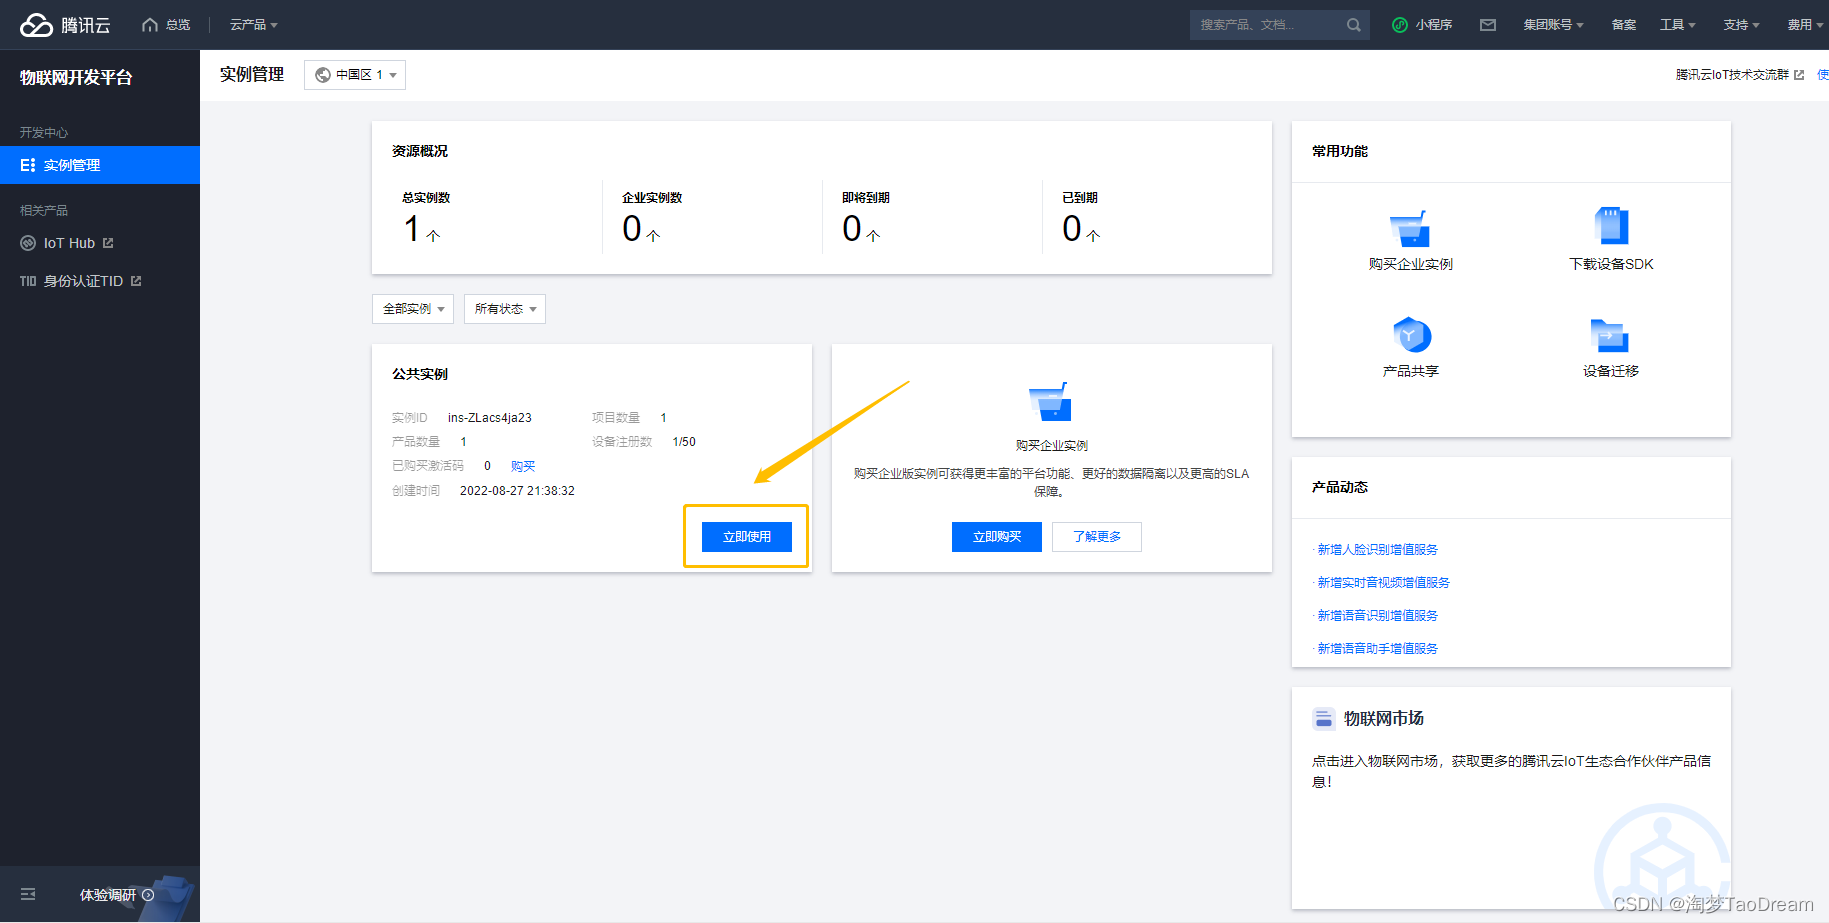Focus the 搜索产品、文档 search field
Image resolution: width=1829 pixels, height=923 pixels.
[x=1270, y=25]
